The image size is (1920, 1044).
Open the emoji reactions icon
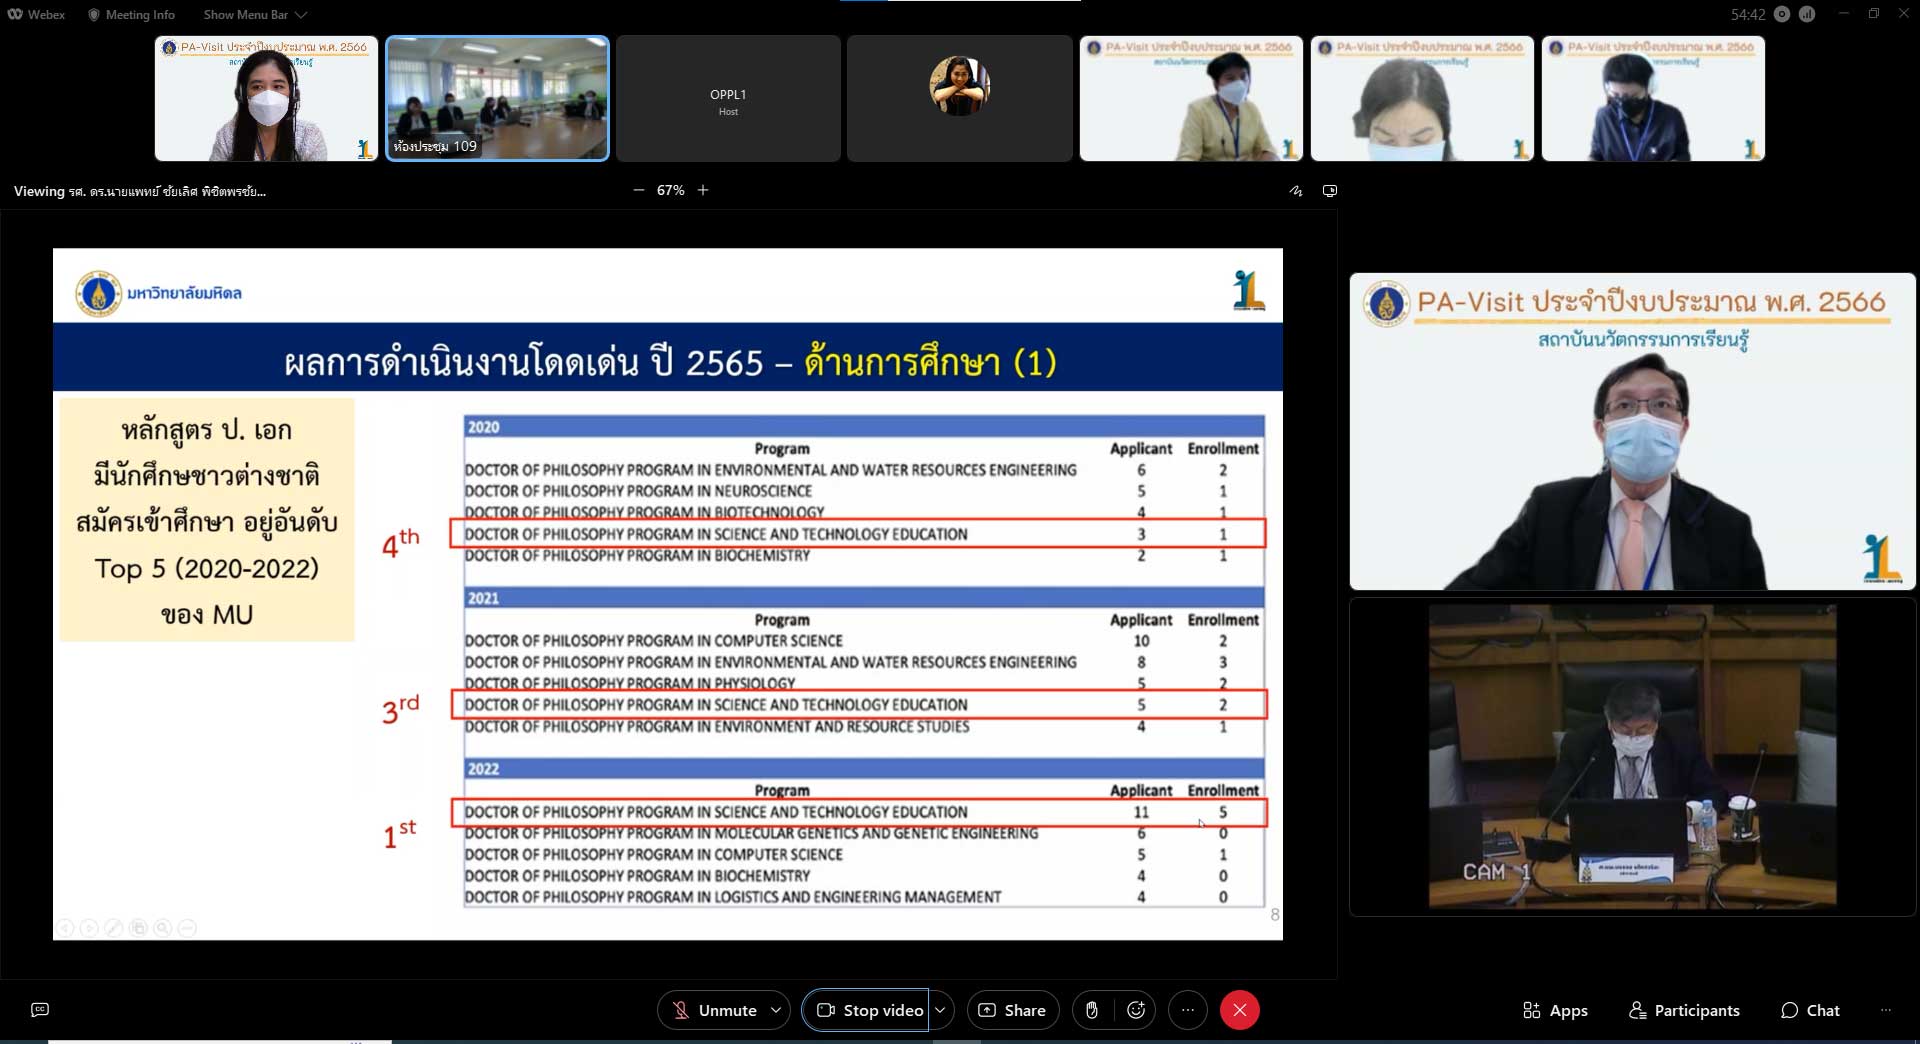click(x=1136, y=1010)
